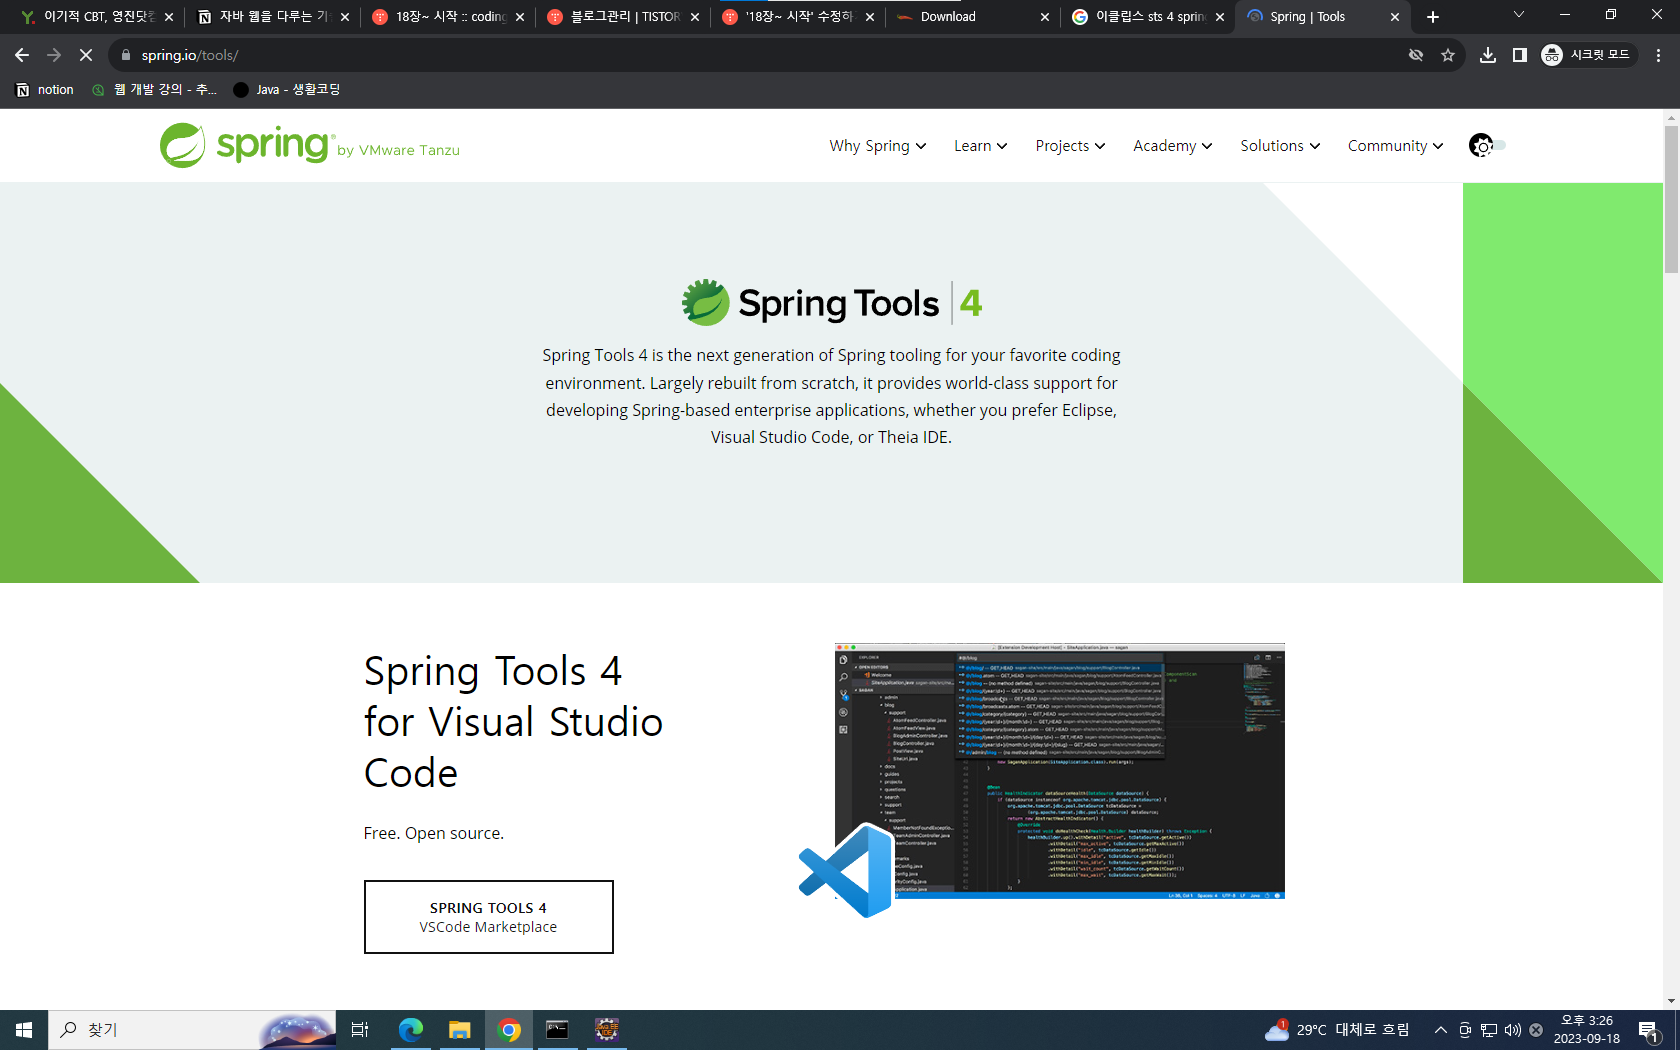Click the page vertical scrollbar thumb
Image resolution: width=1680 pixels, height=1050 pixels.
click(x=1671, y=199)
